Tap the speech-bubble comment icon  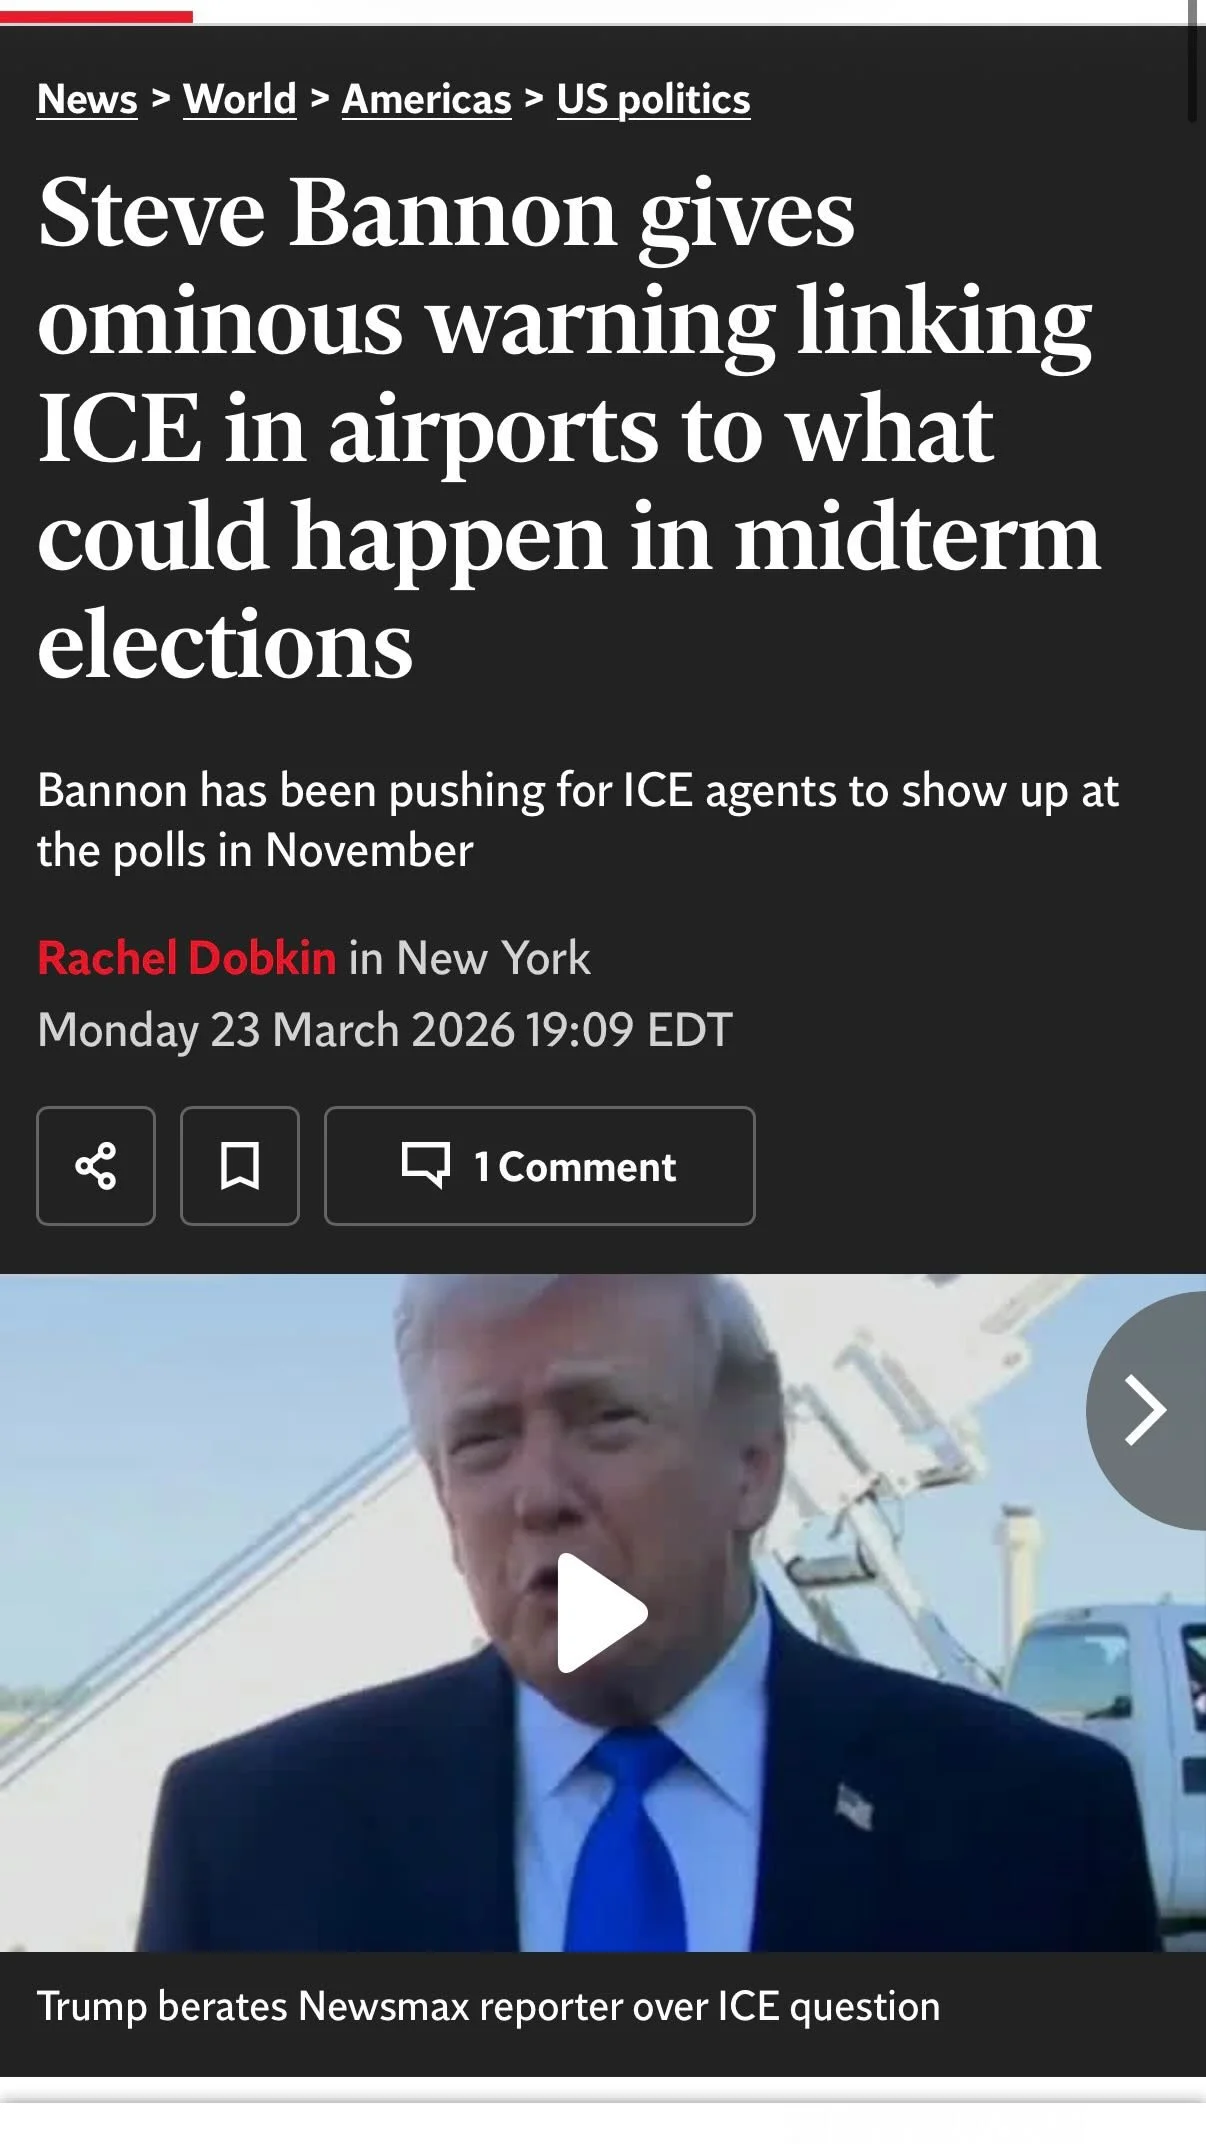[x=426, y=1165]
